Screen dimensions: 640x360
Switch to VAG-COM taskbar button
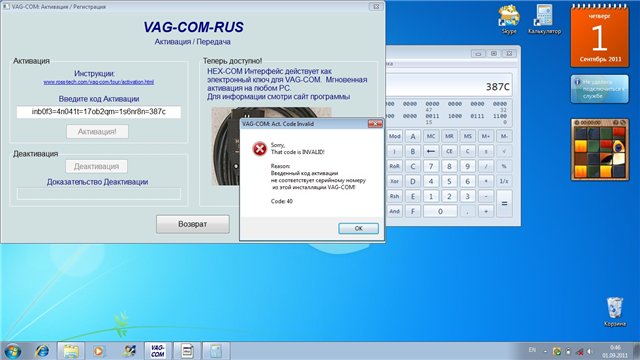(158, 351)
